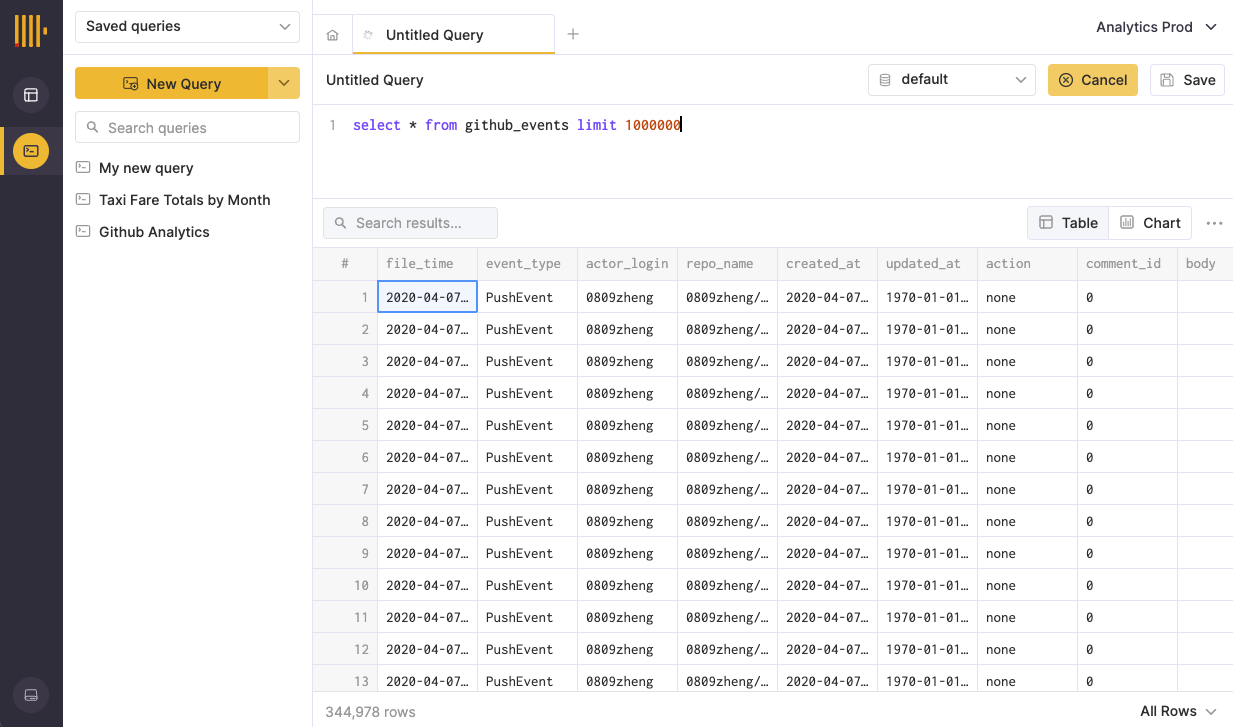
Task: Switch results view to Chart
Action: click(x=1150, y=222)
